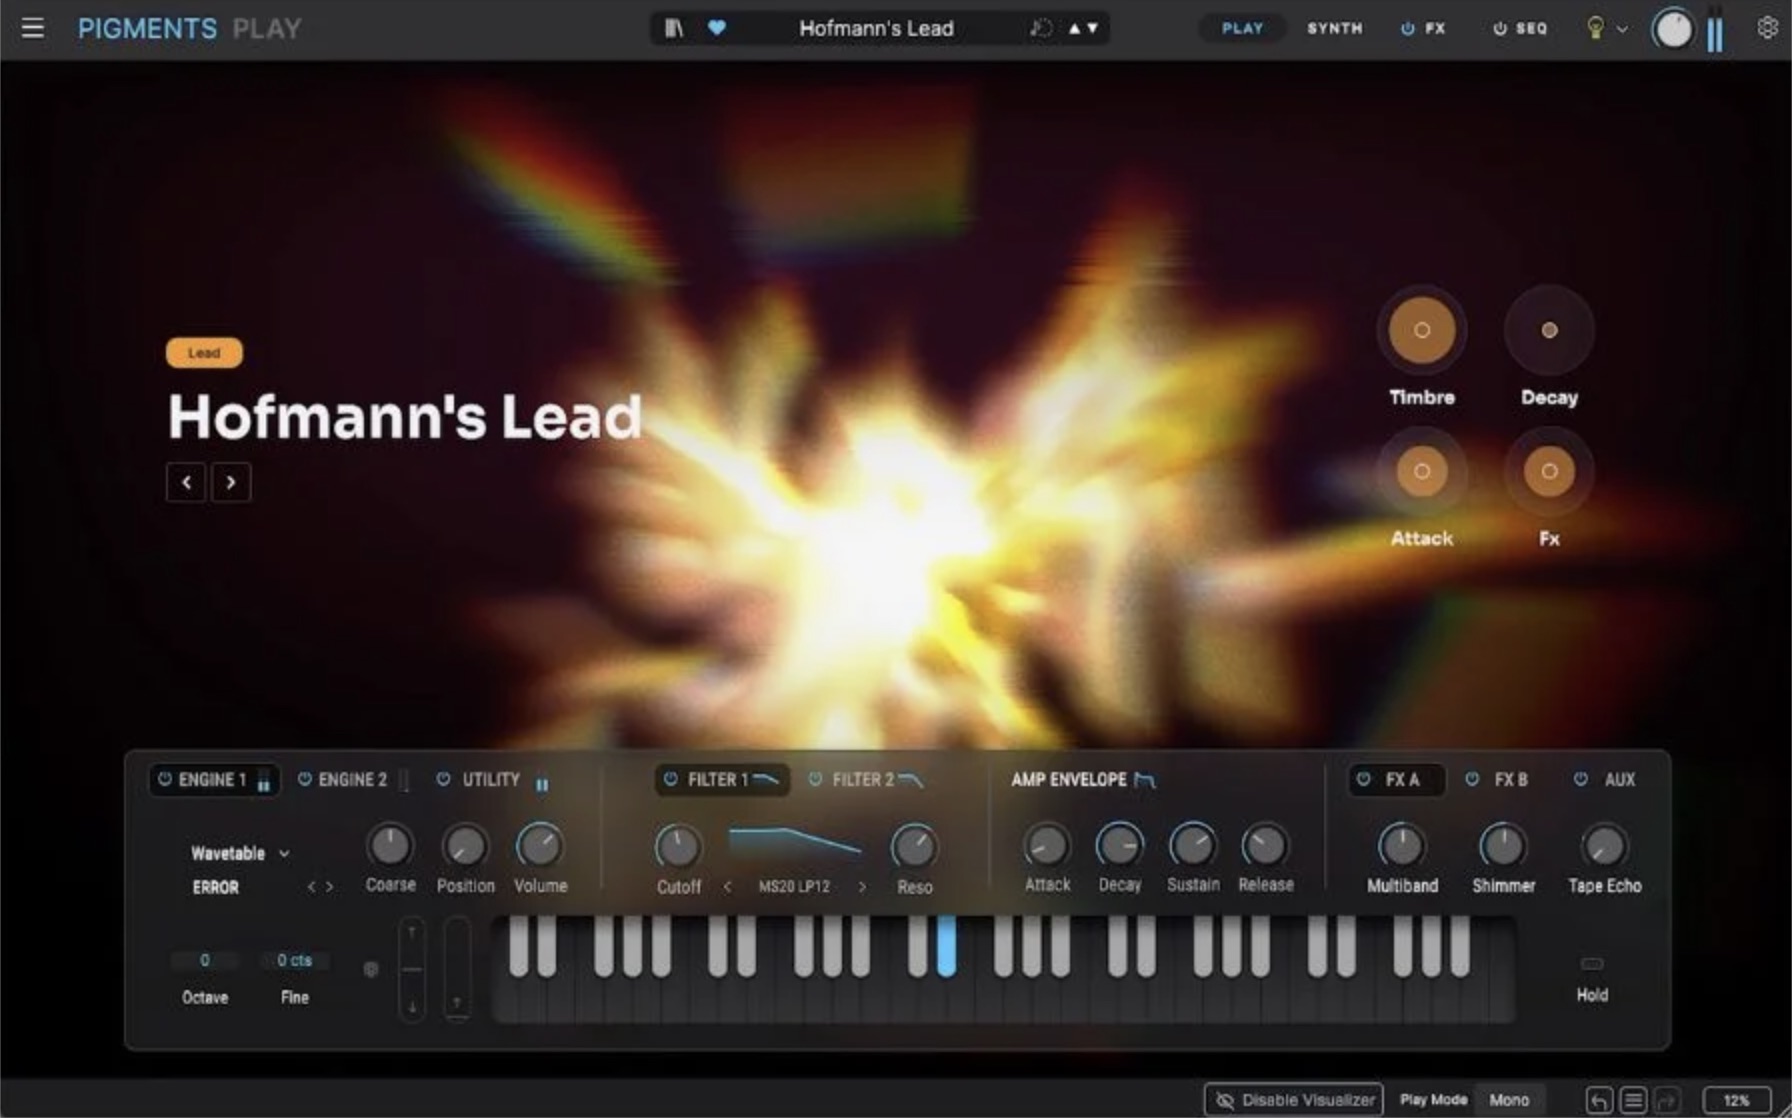1792x1118 pixels.
Task: Select the next preset with down arrow
Action: (1092, 28)
